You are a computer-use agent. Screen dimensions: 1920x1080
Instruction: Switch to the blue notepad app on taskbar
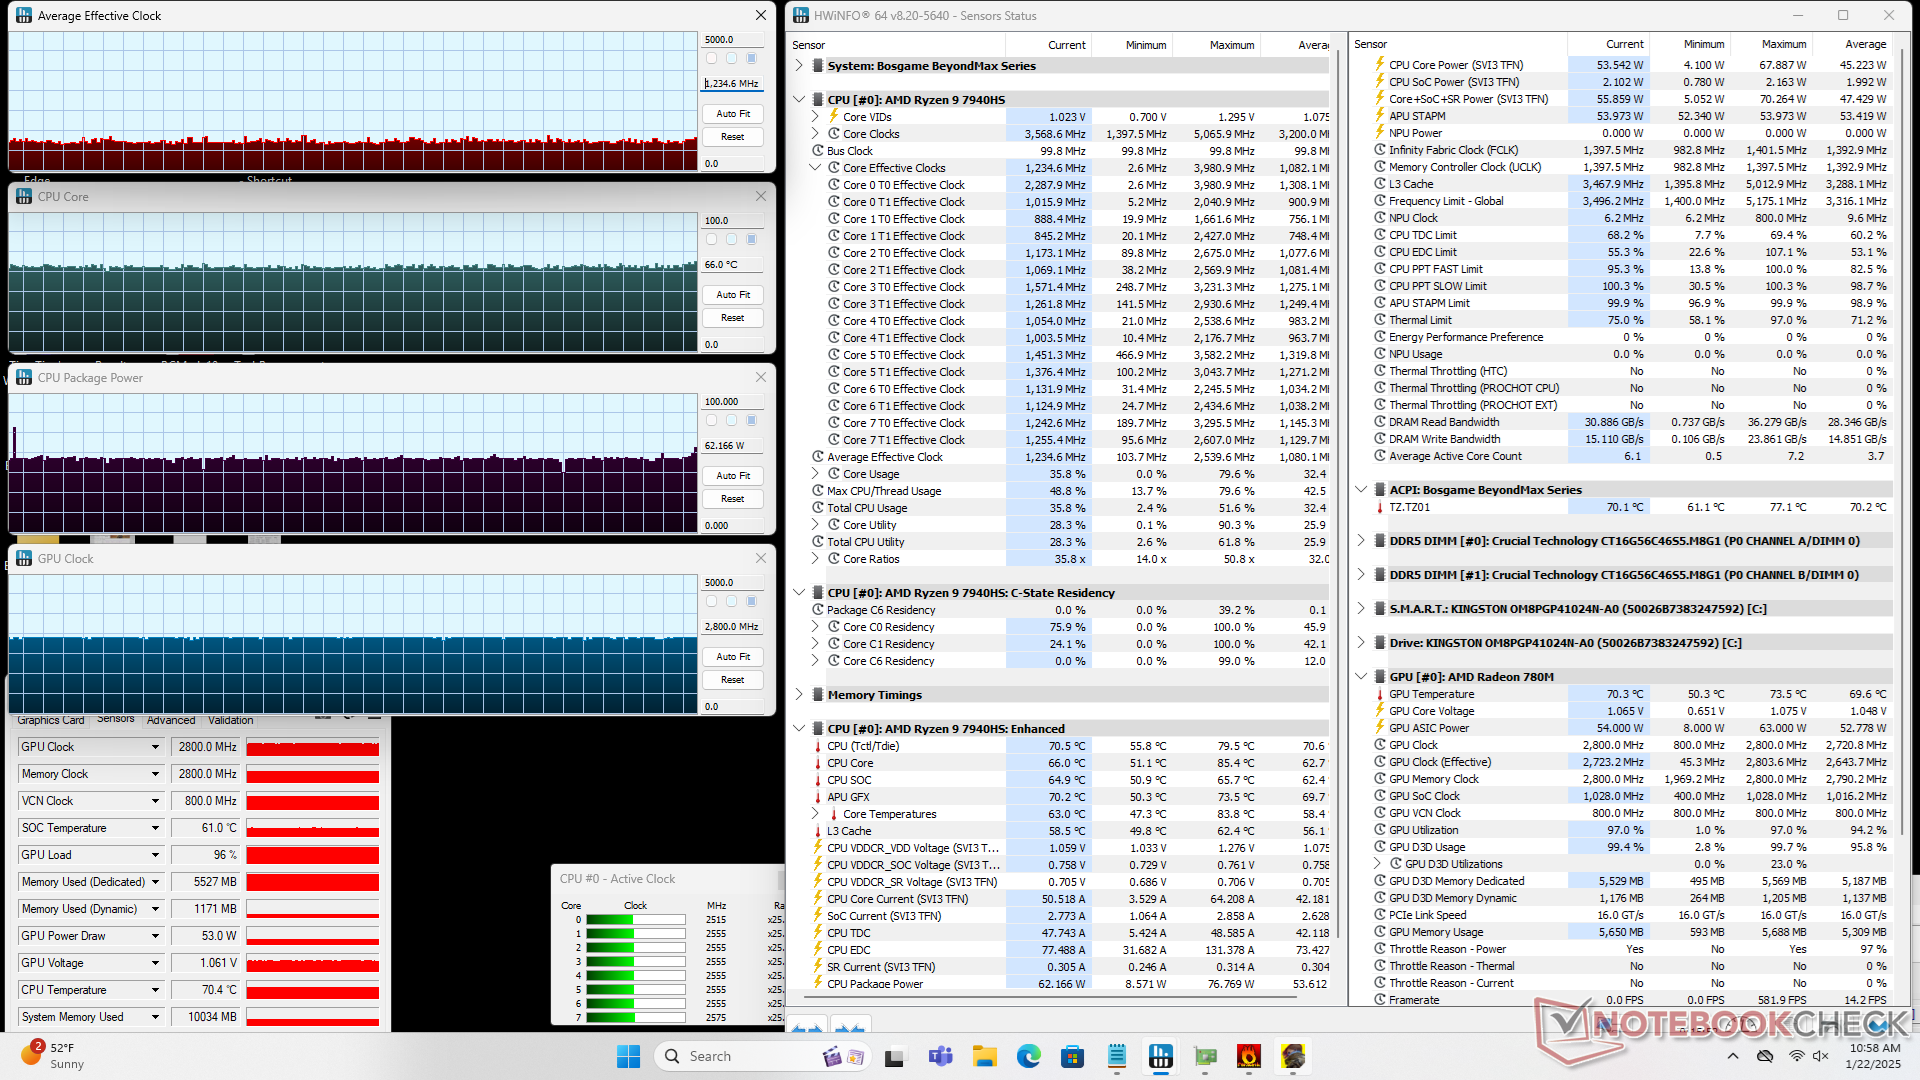point(1116,1056)
